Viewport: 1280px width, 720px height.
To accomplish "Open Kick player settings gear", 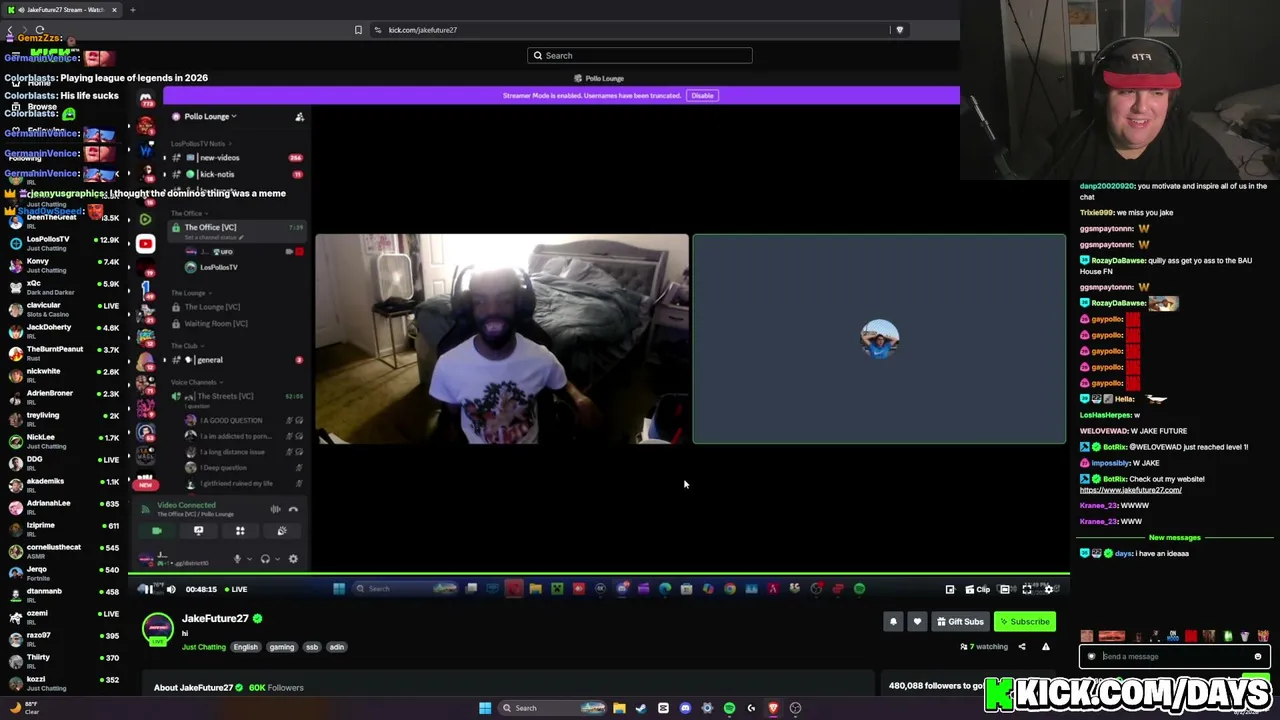I will (1049, 589).
